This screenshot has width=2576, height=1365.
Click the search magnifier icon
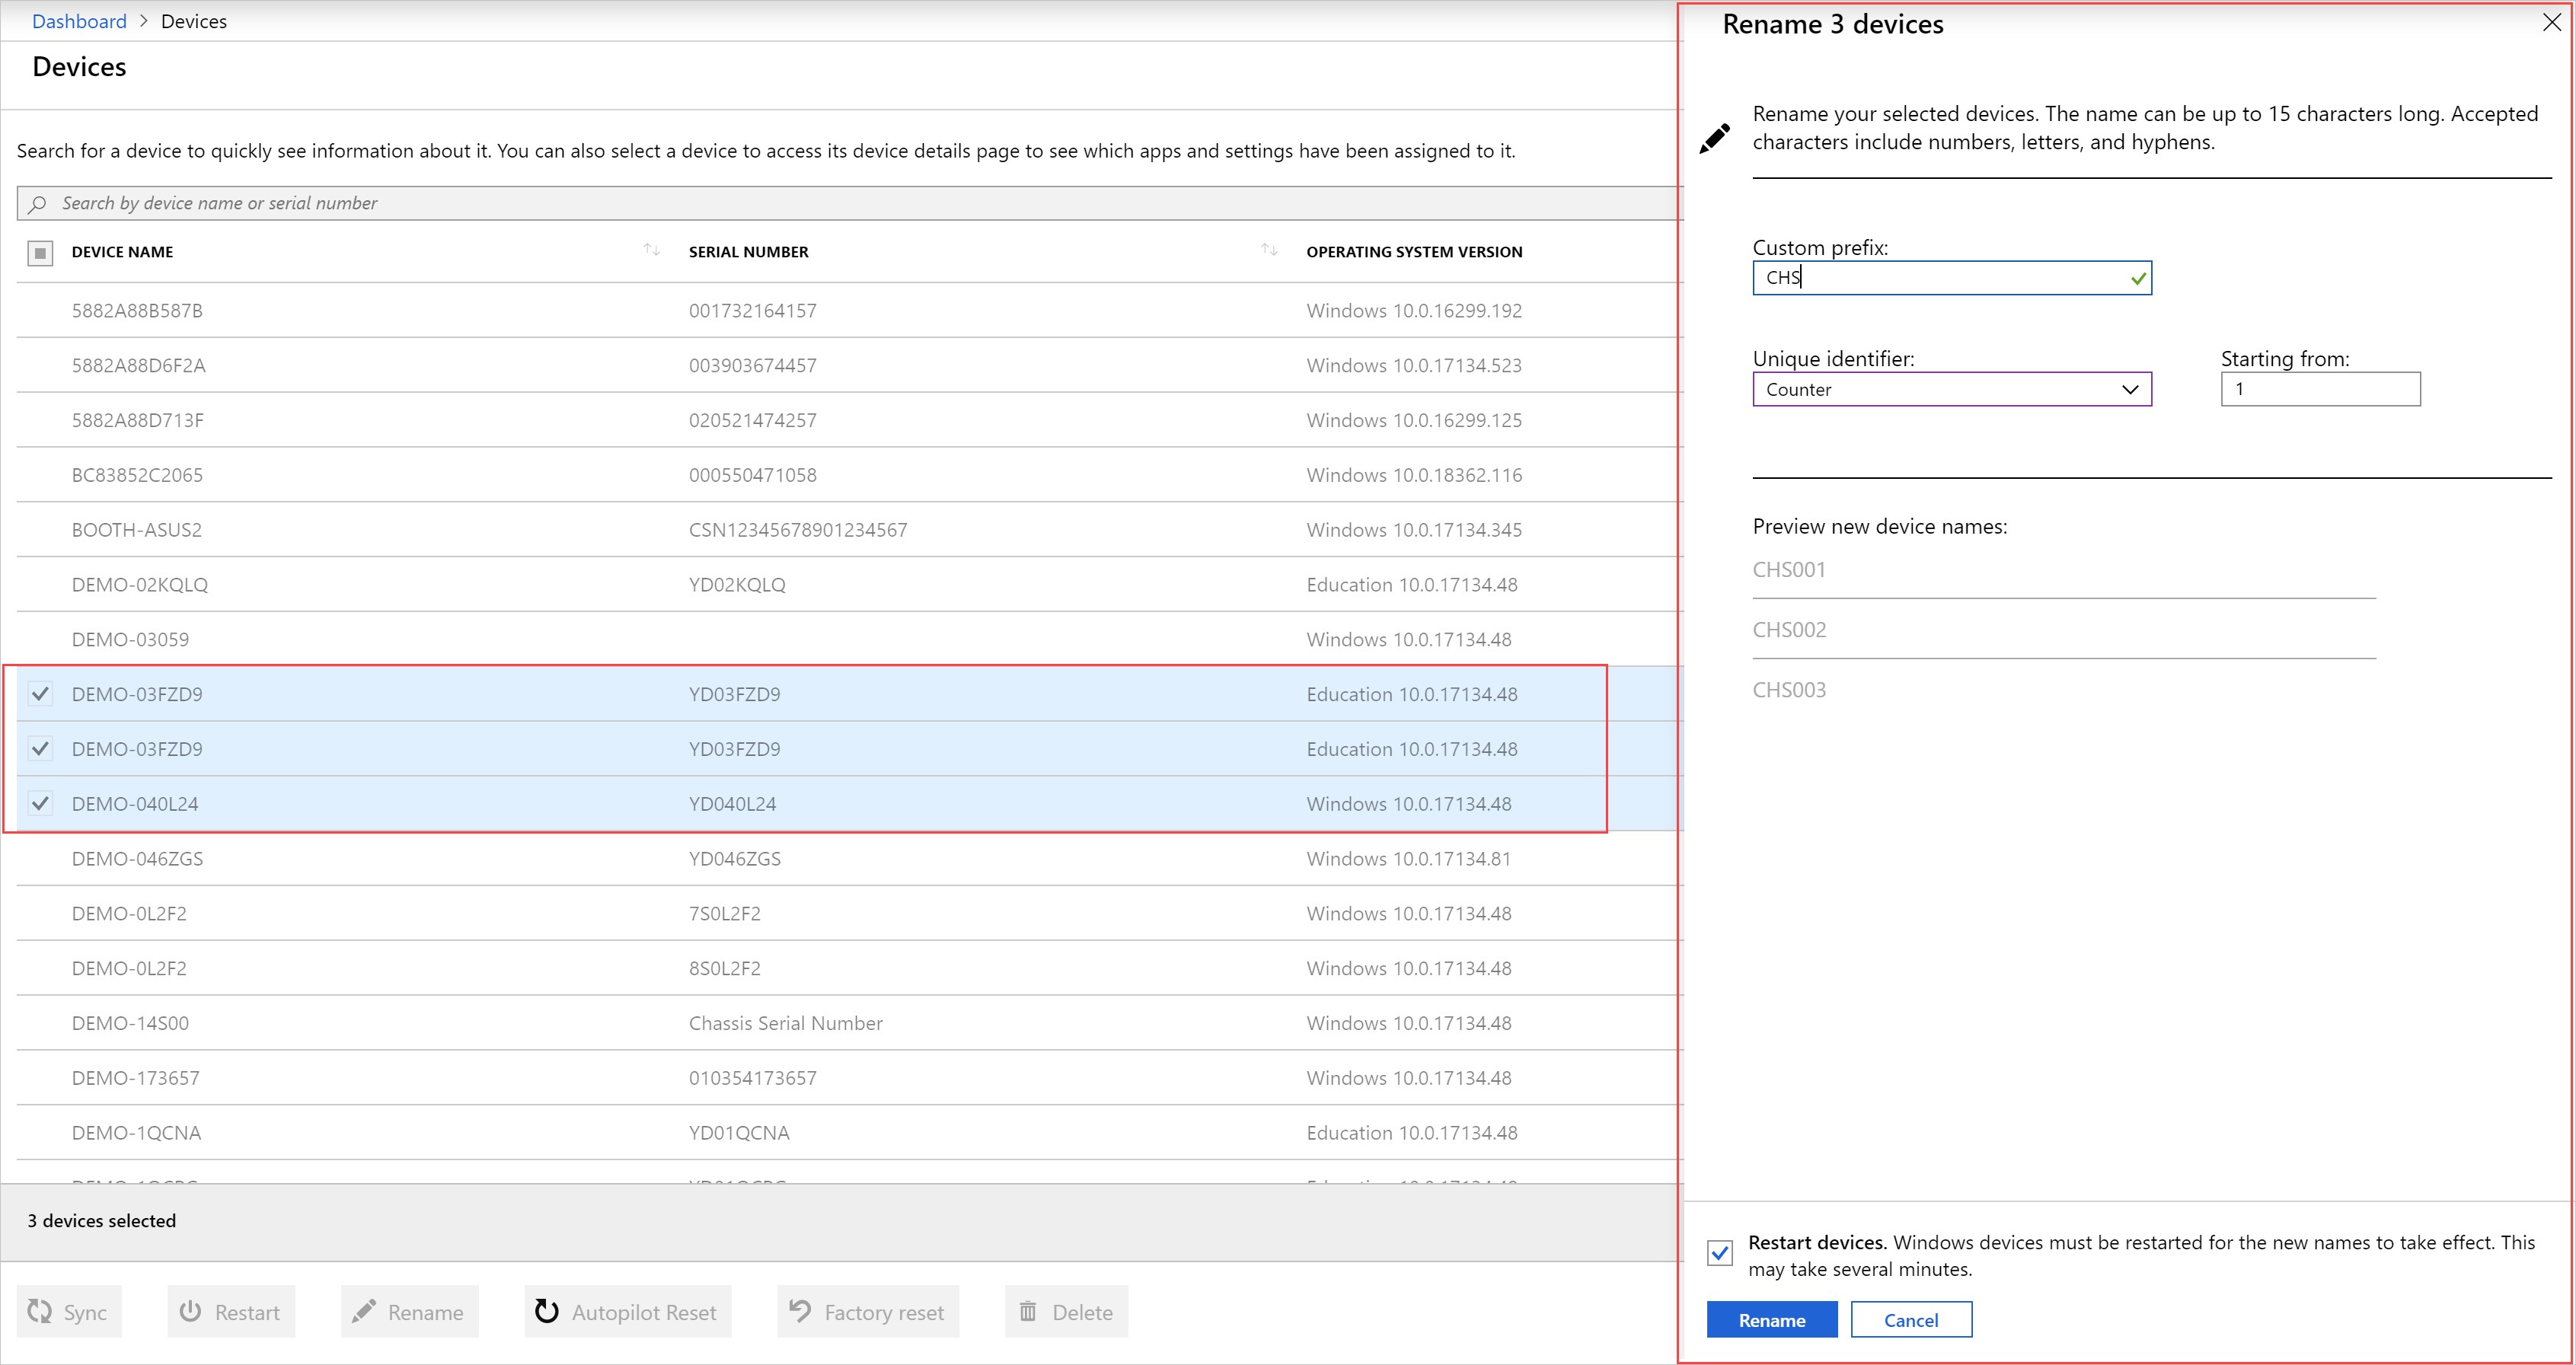[x=38, y=204]
